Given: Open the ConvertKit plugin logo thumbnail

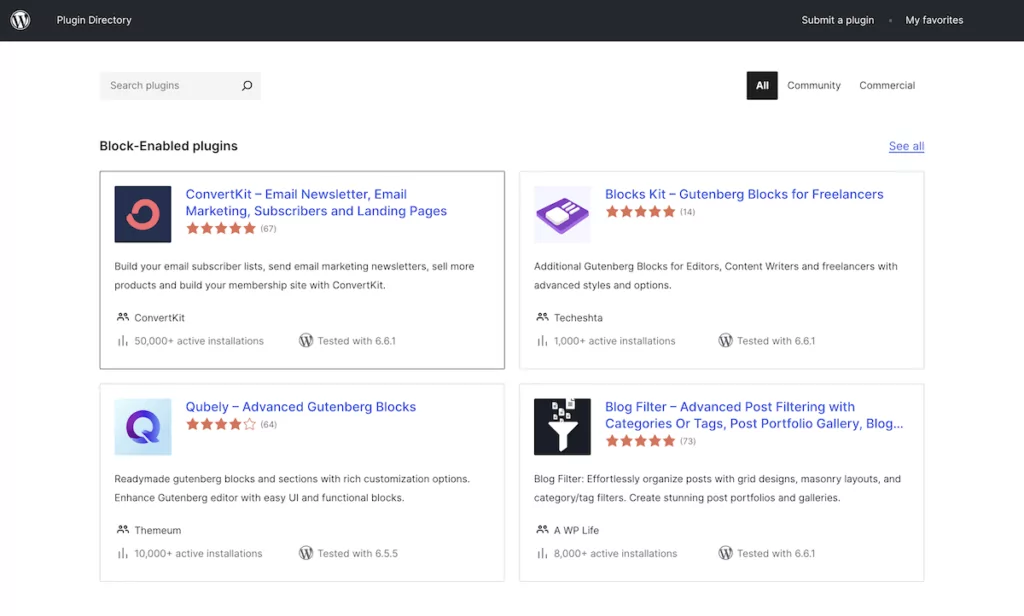Looking at the screenshot, I should [x=143, y=214].
